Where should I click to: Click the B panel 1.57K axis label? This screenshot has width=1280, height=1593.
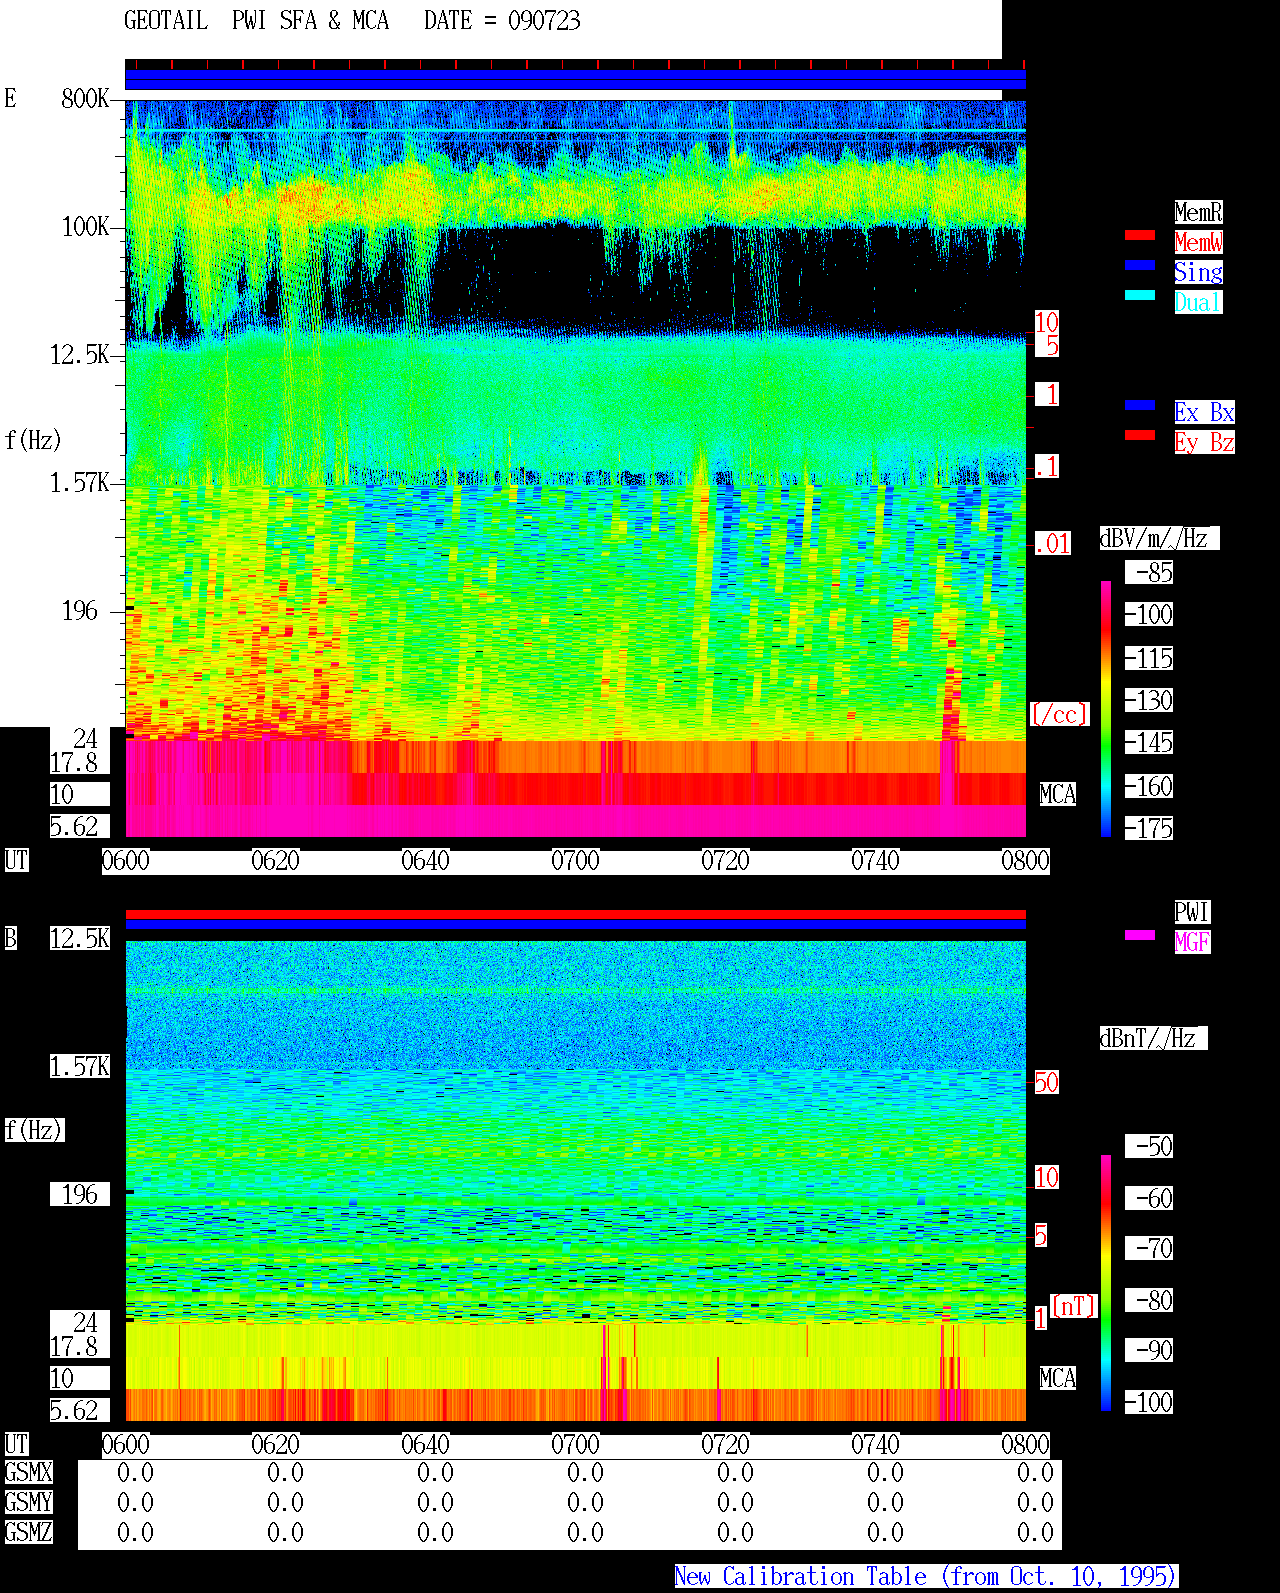pos(80,1066)
